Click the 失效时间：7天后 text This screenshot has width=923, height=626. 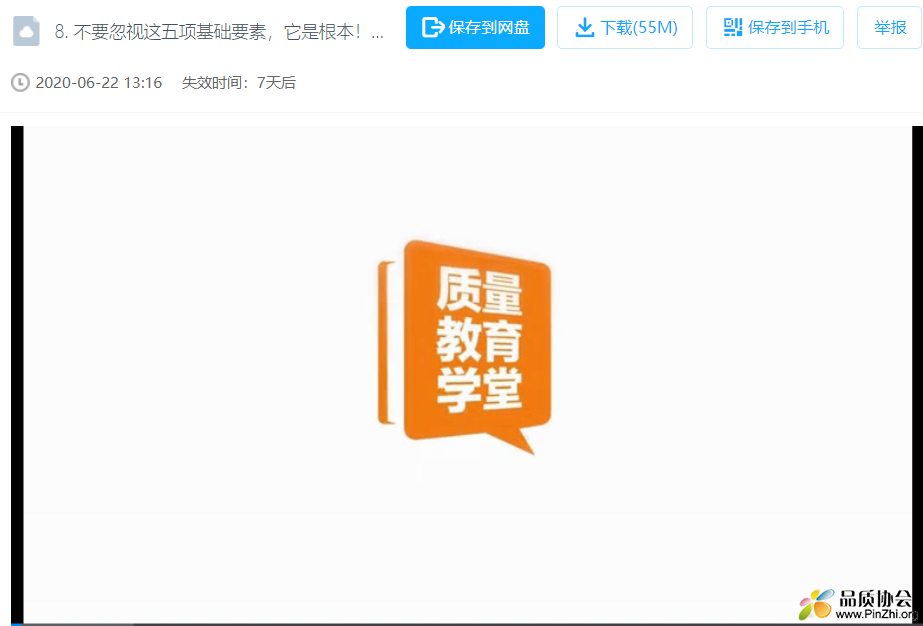pos(238,82)
